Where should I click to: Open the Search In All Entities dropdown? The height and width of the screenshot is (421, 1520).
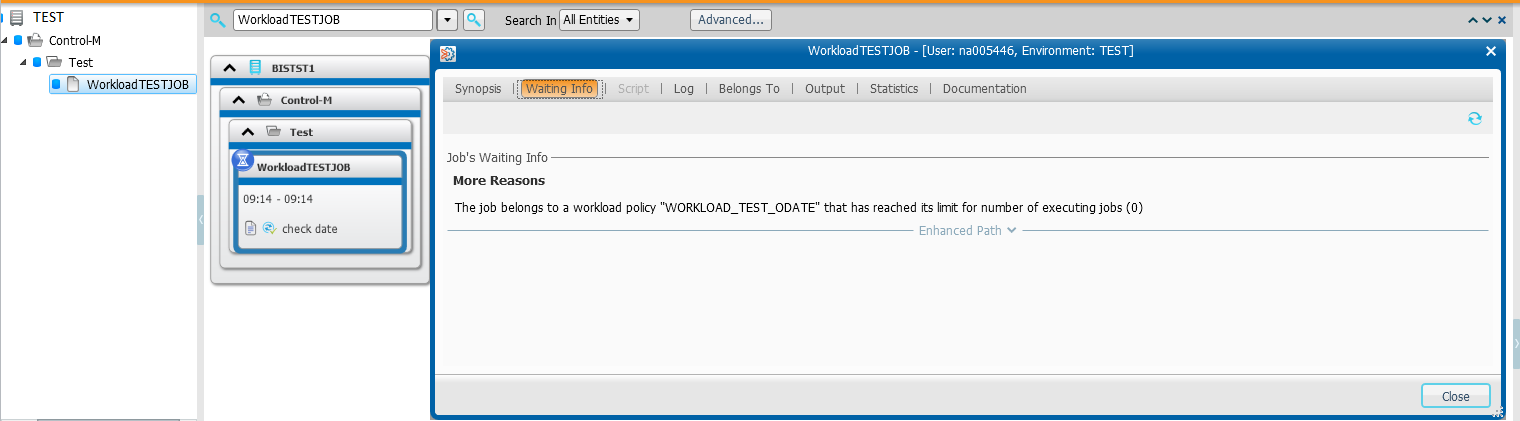[599, 20]
